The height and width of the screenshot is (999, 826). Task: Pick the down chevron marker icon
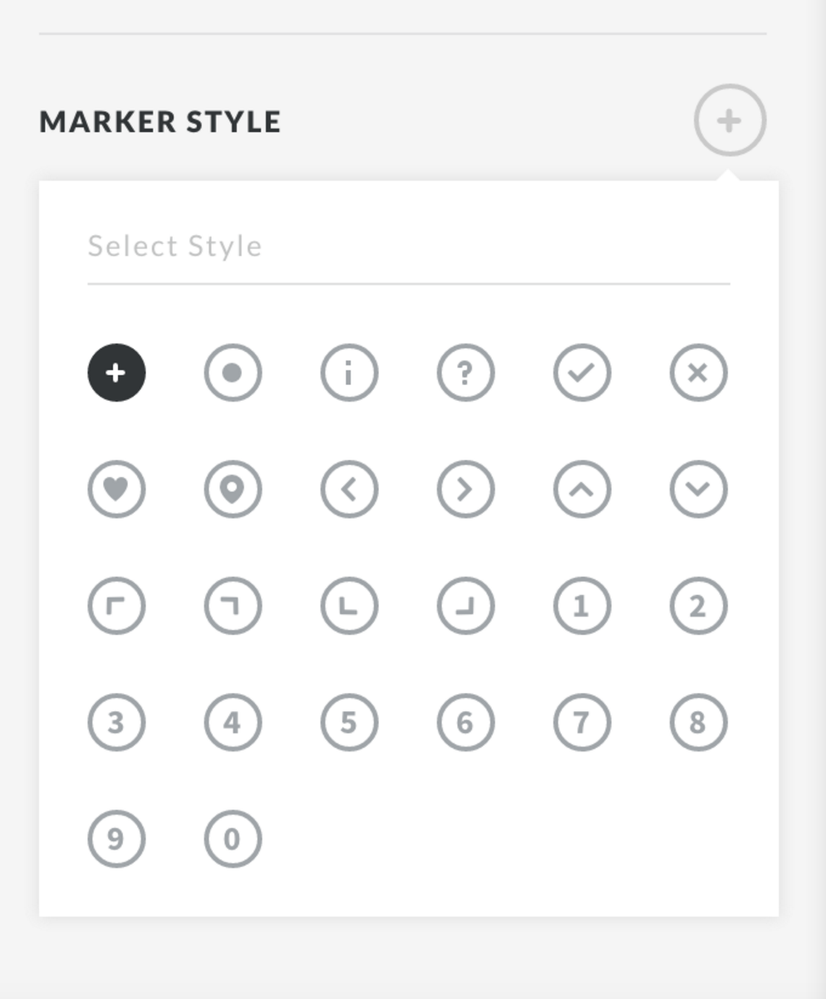tap(698, 489)
